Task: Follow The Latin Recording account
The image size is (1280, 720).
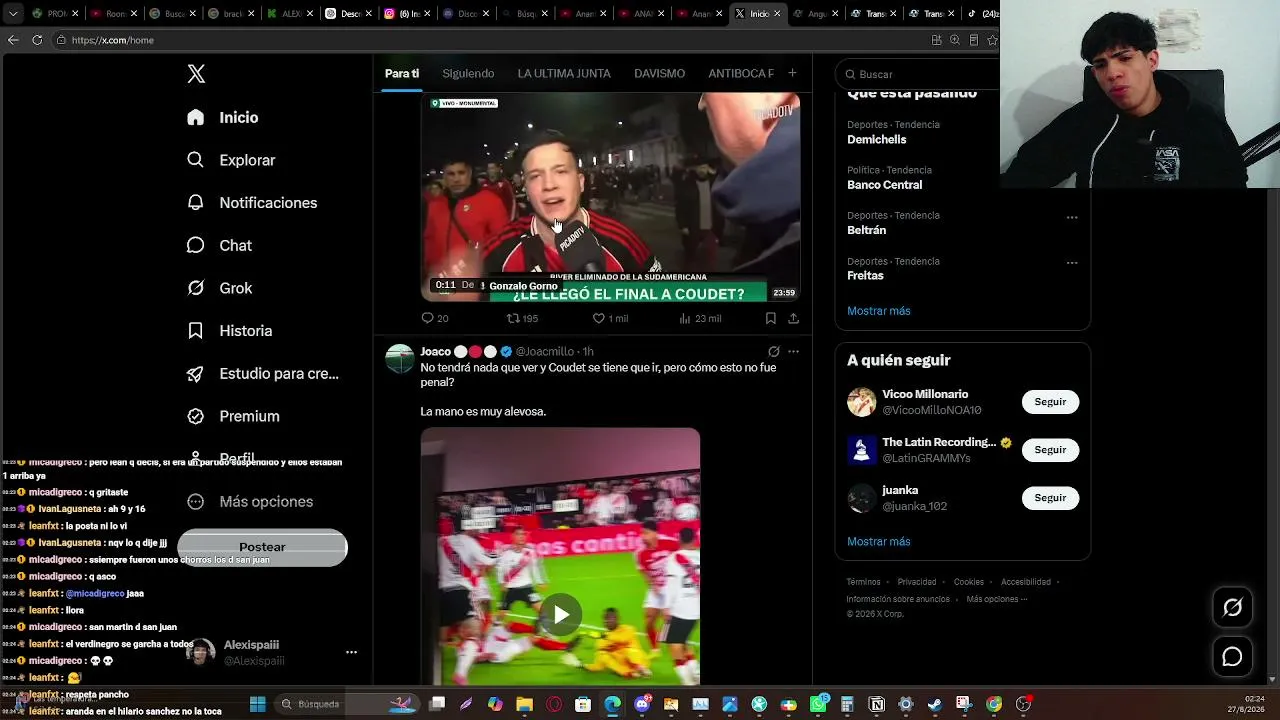Action: [x=1050, y=449]
